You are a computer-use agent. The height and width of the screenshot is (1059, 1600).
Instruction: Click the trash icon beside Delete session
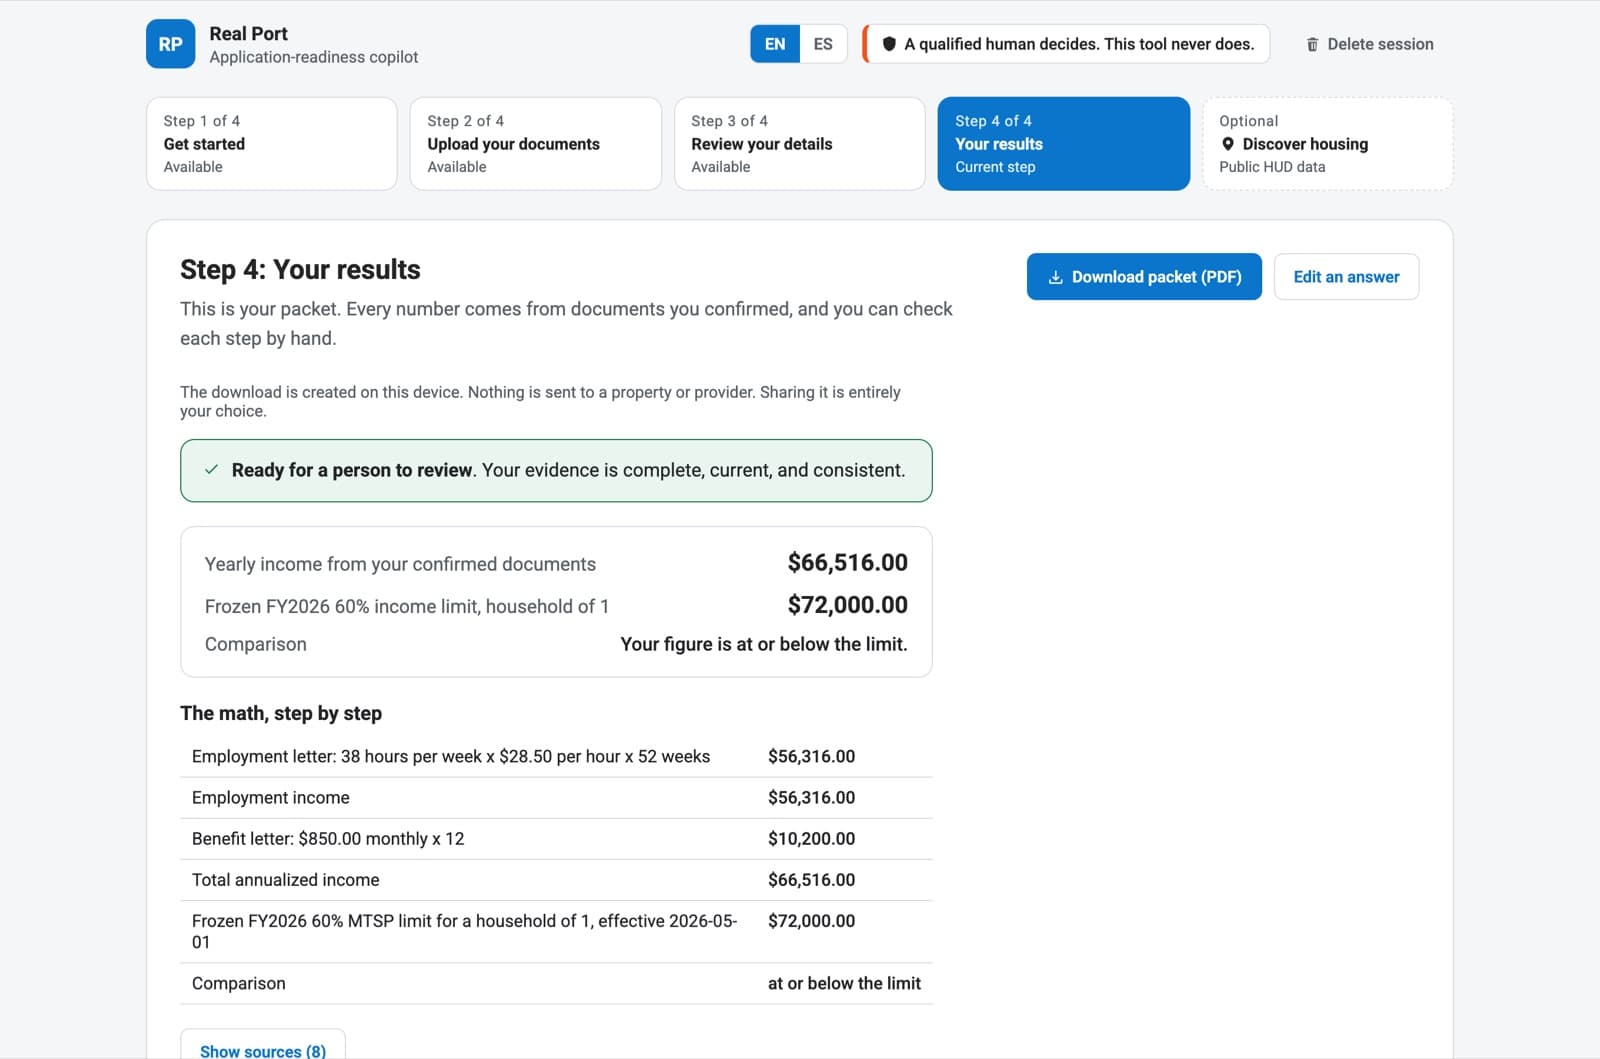[x=1313, y=44]
